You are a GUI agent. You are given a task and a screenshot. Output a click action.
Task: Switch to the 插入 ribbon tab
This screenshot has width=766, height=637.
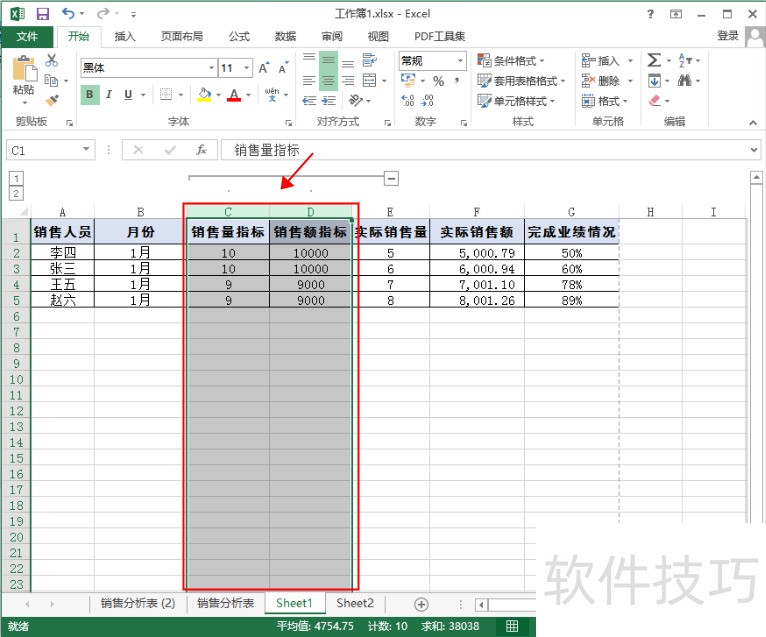(125, 36)
